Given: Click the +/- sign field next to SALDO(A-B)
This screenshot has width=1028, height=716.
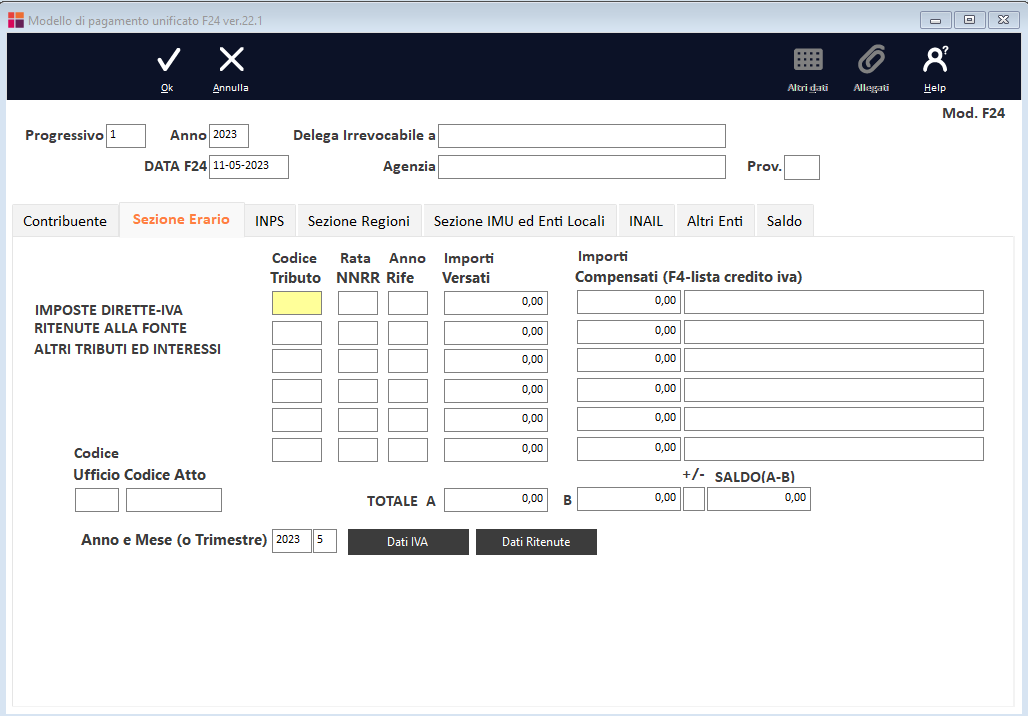Looking at the screenshot, I should tap(693, 498).
